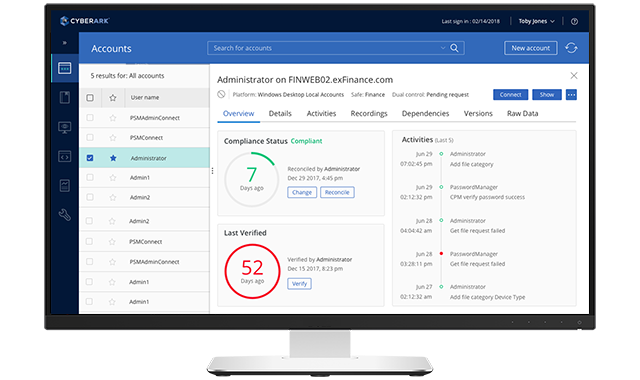Click the Verify button
Image resolution: width=640 pixels, height=380 pixels.
click(x=299, y=284)
